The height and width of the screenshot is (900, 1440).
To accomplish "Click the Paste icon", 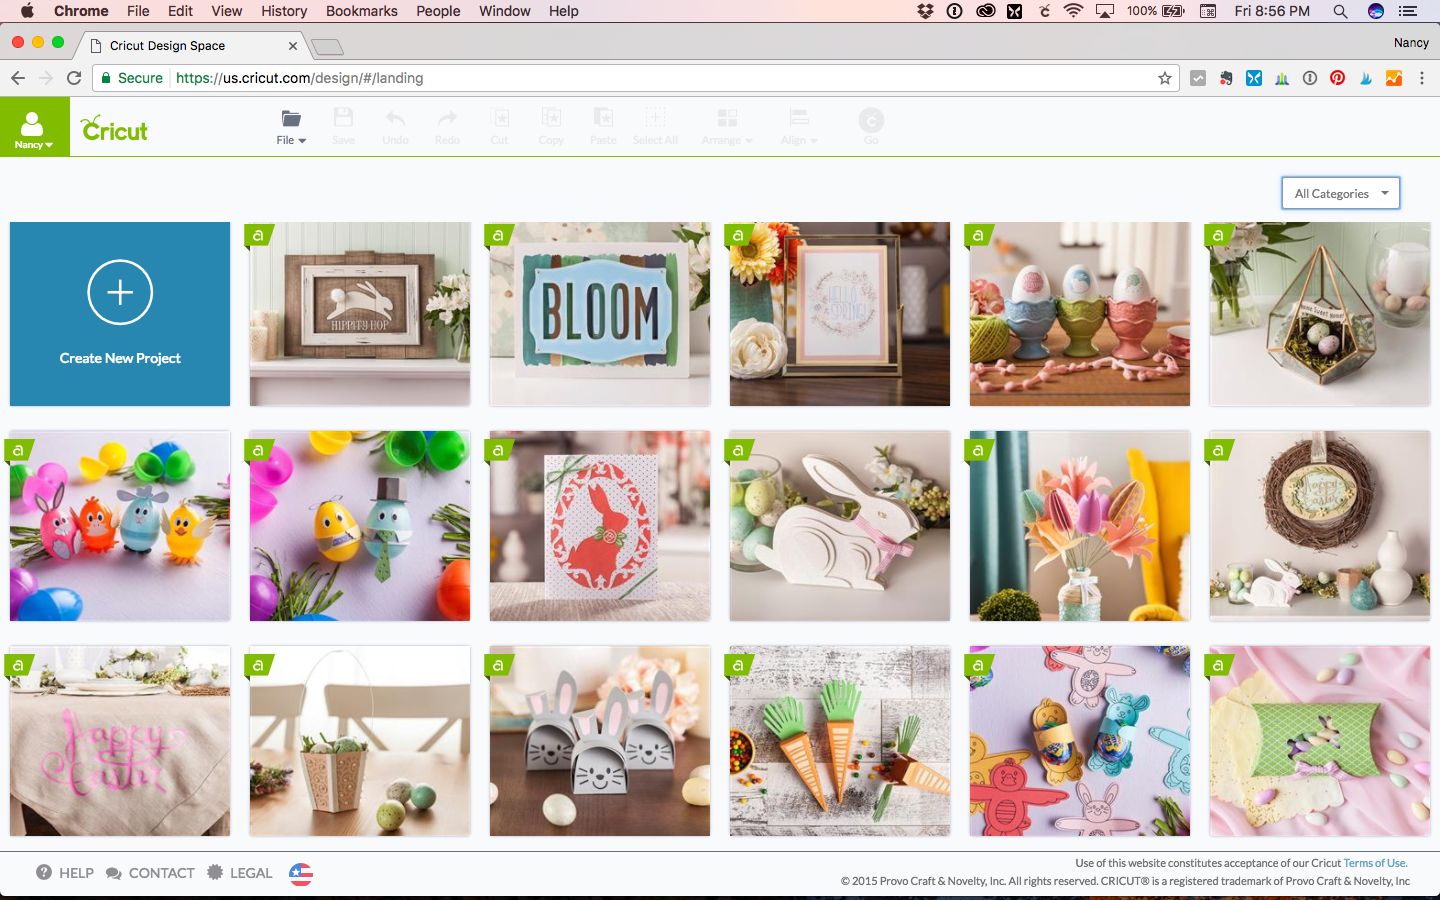I will [603, 125].
